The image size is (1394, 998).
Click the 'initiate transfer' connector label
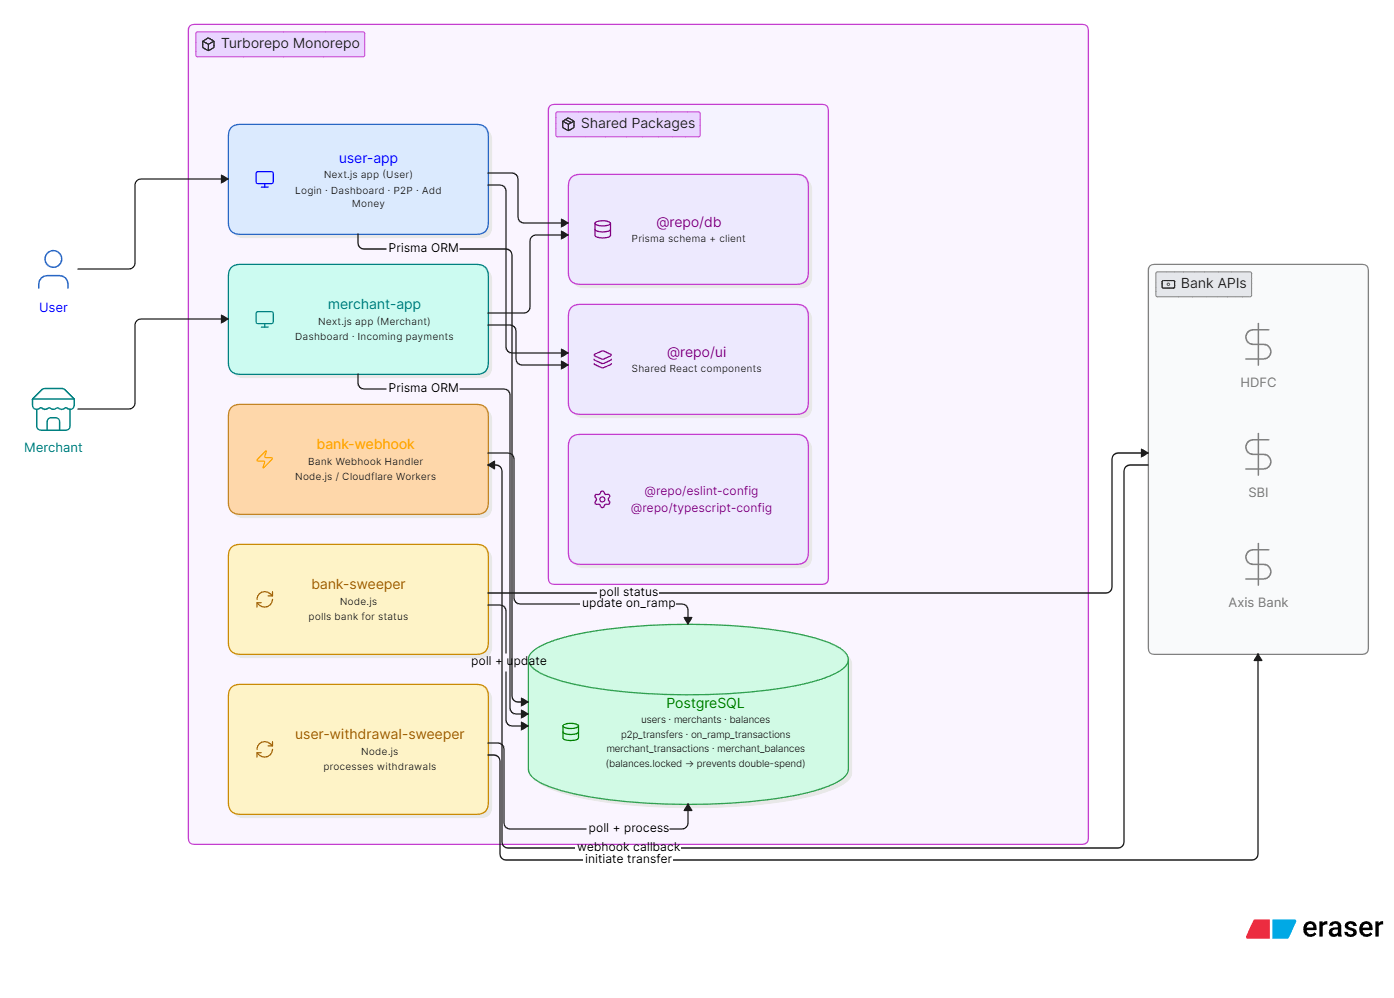(x=628, y=859)
